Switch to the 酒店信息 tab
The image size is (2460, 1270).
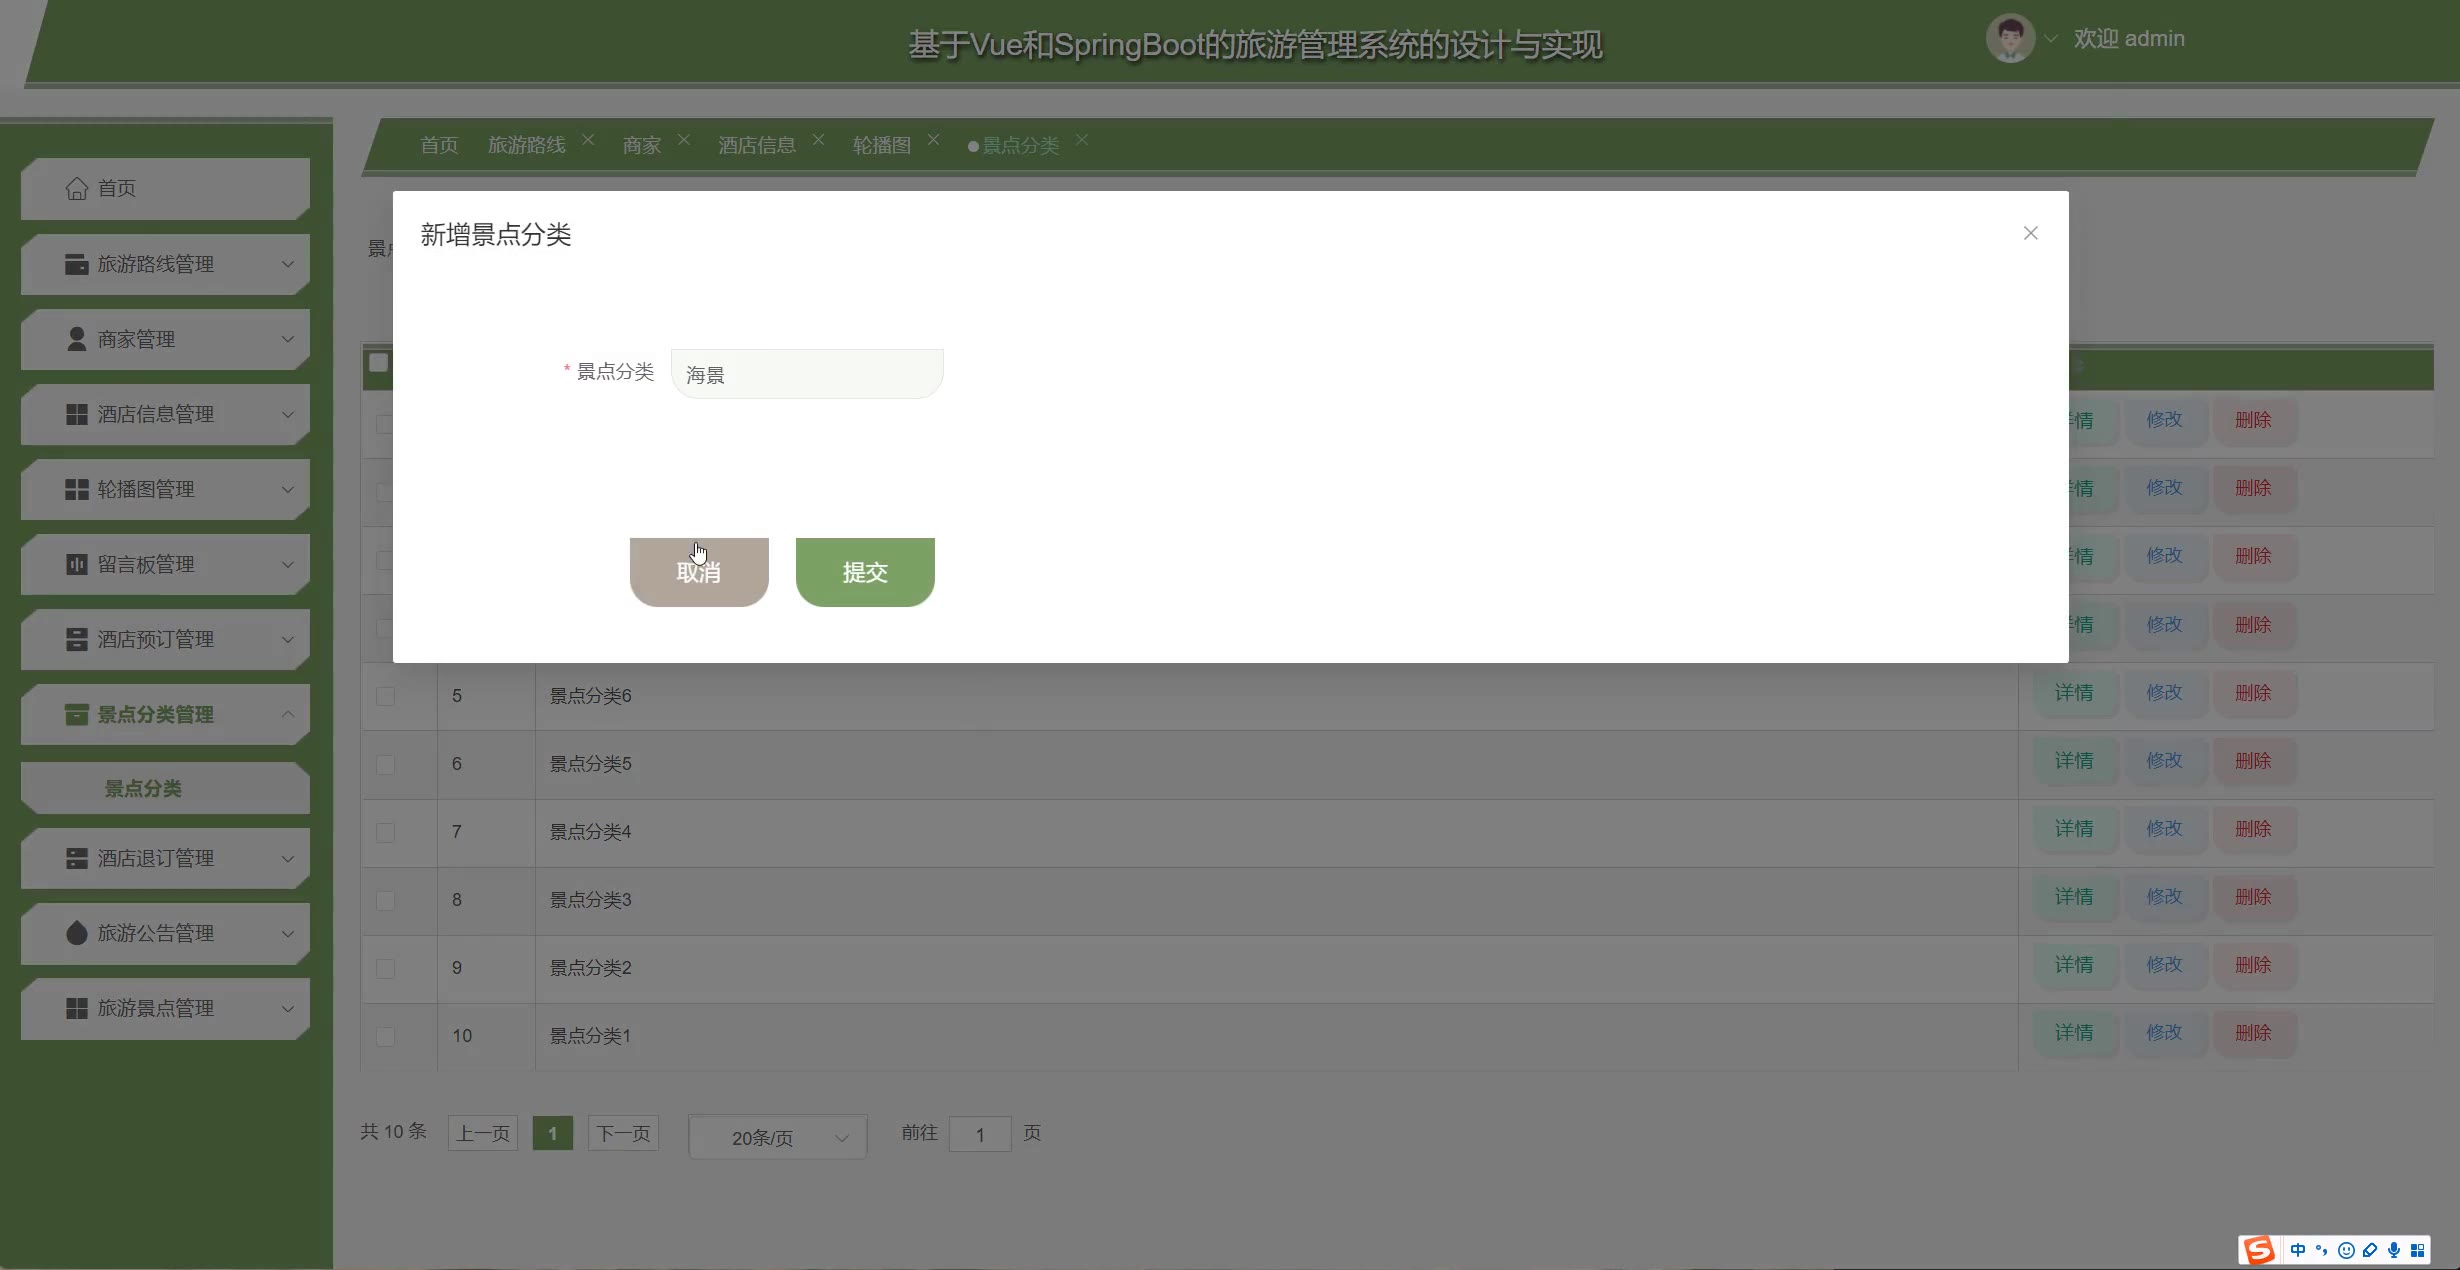756,145
